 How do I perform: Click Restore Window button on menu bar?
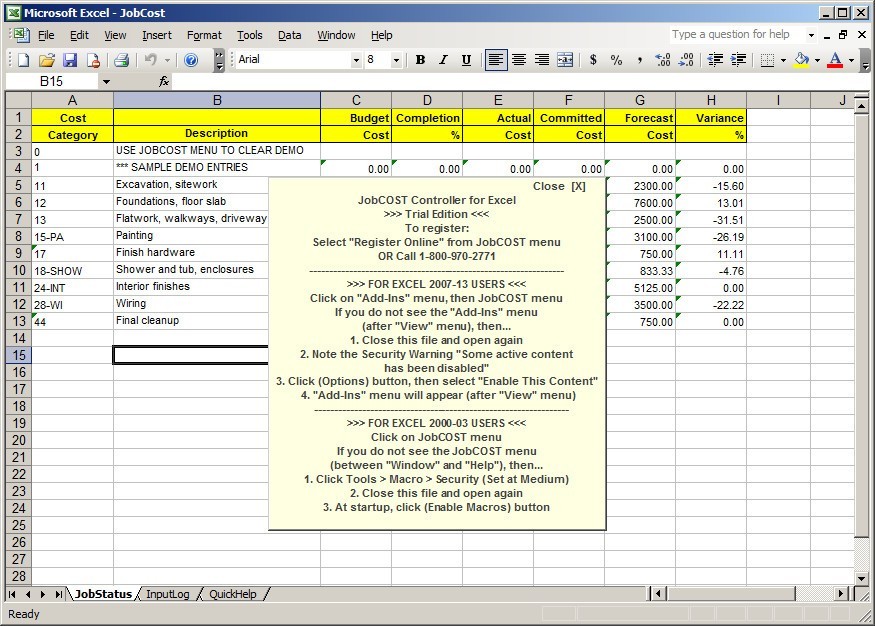point(844,35)
